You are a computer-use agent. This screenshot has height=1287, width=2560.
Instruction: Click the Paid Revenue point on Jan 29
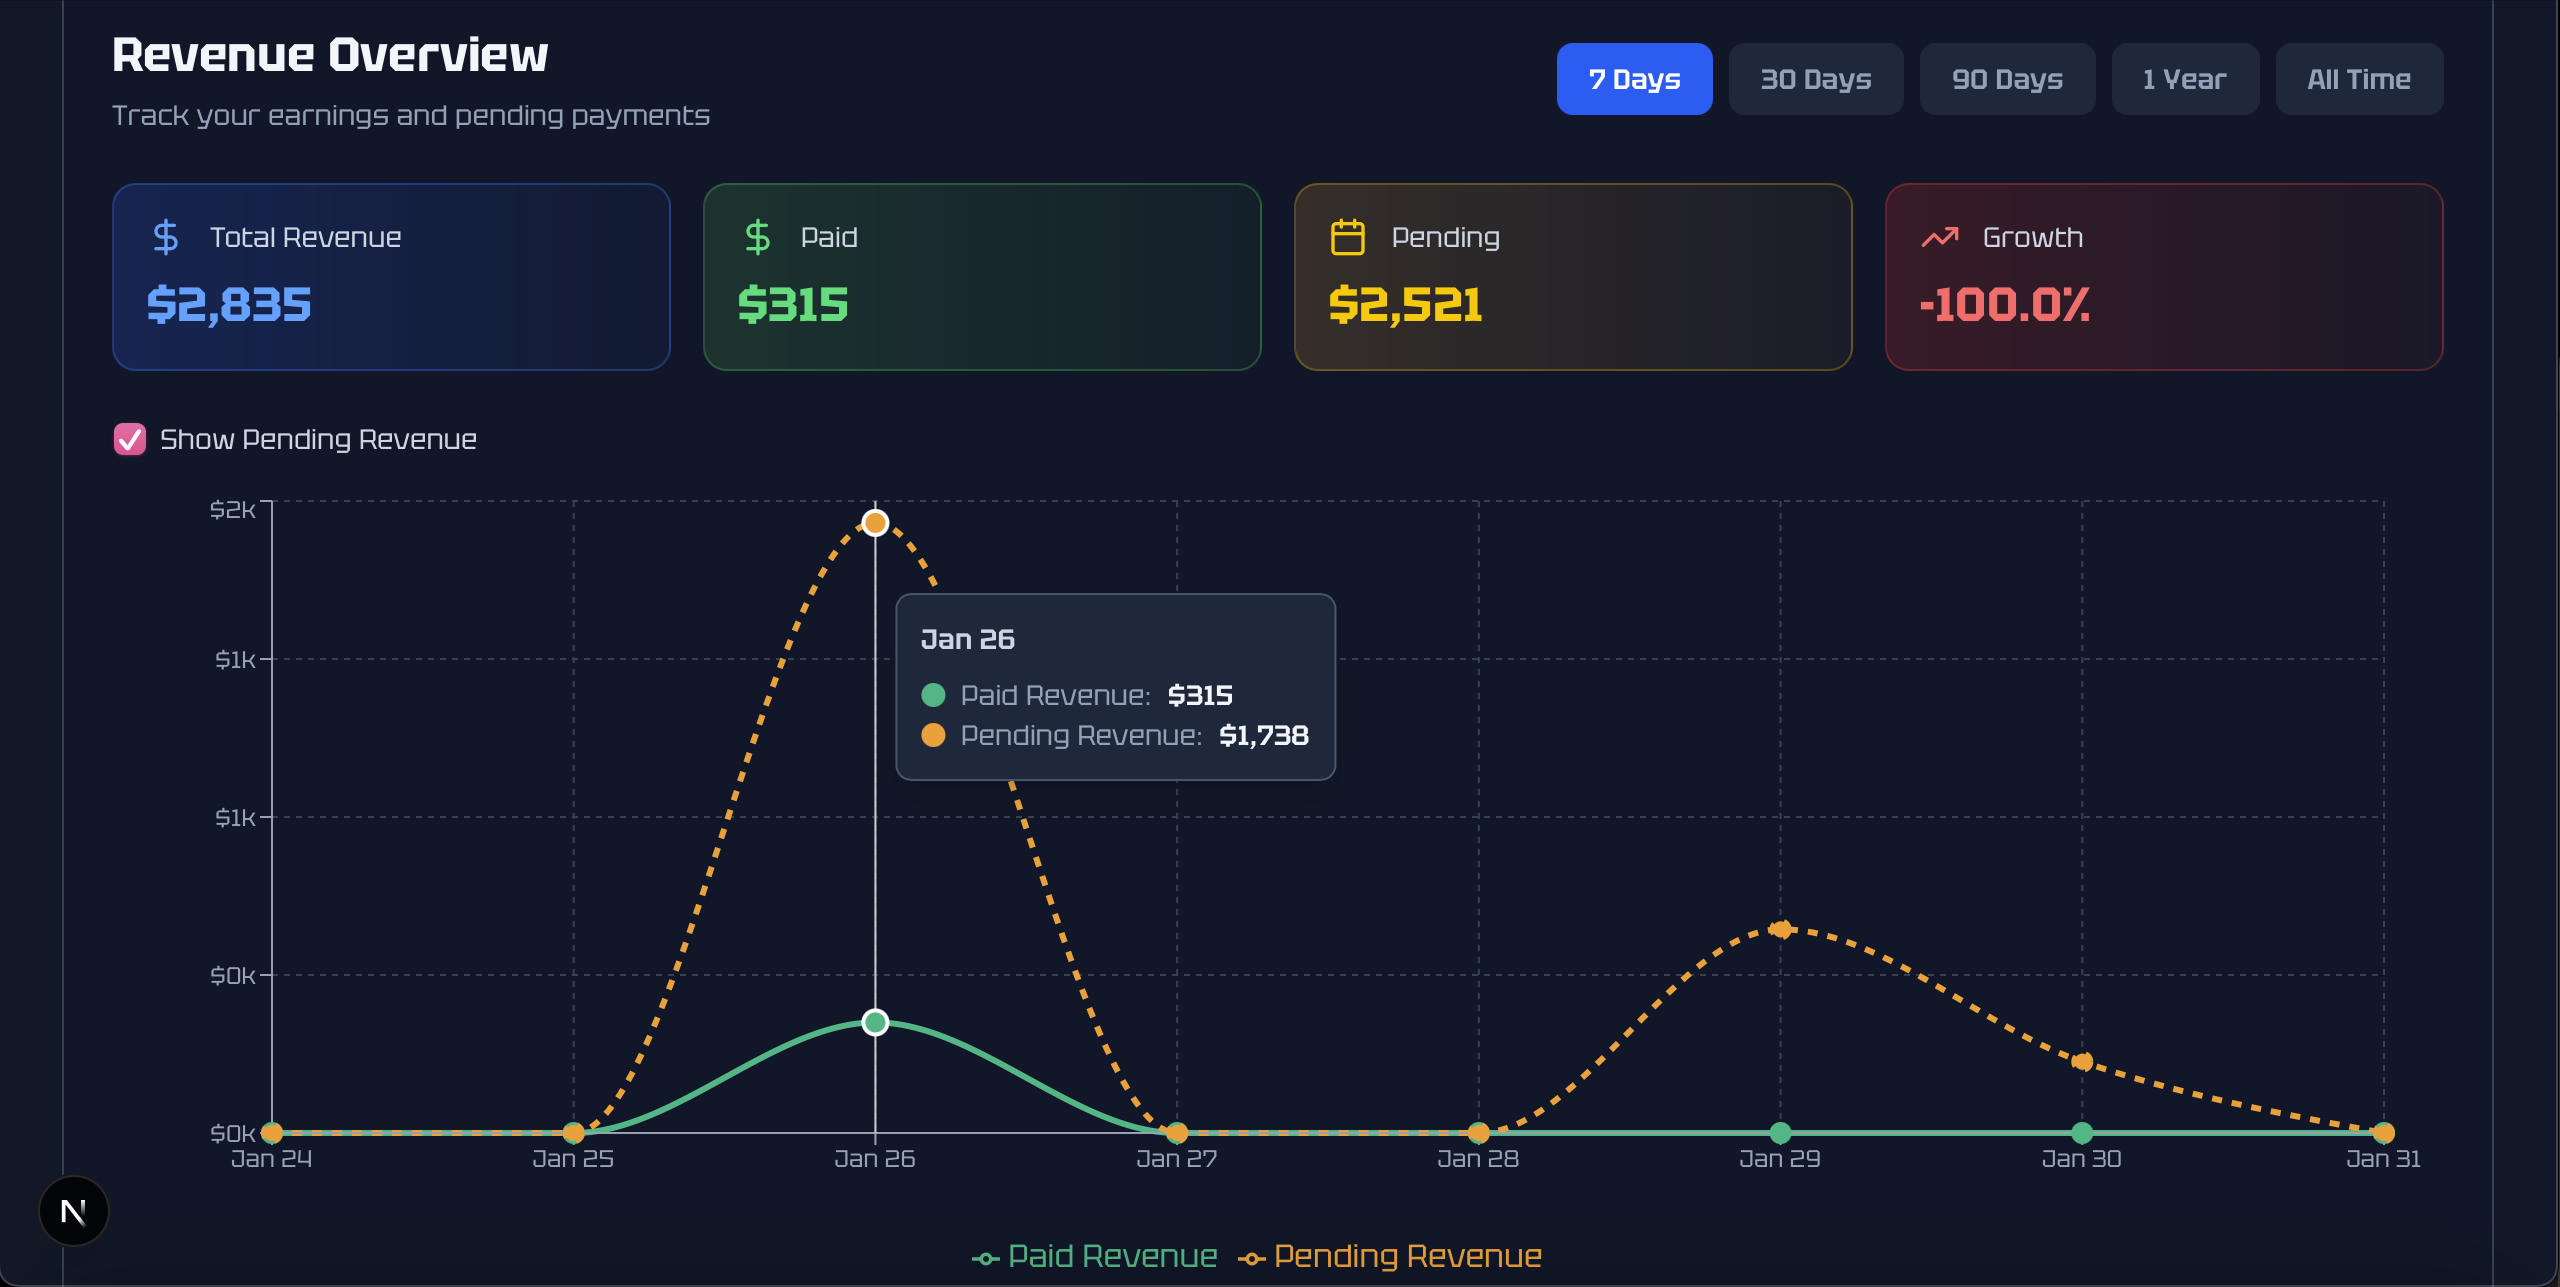click(1780, 1133)
